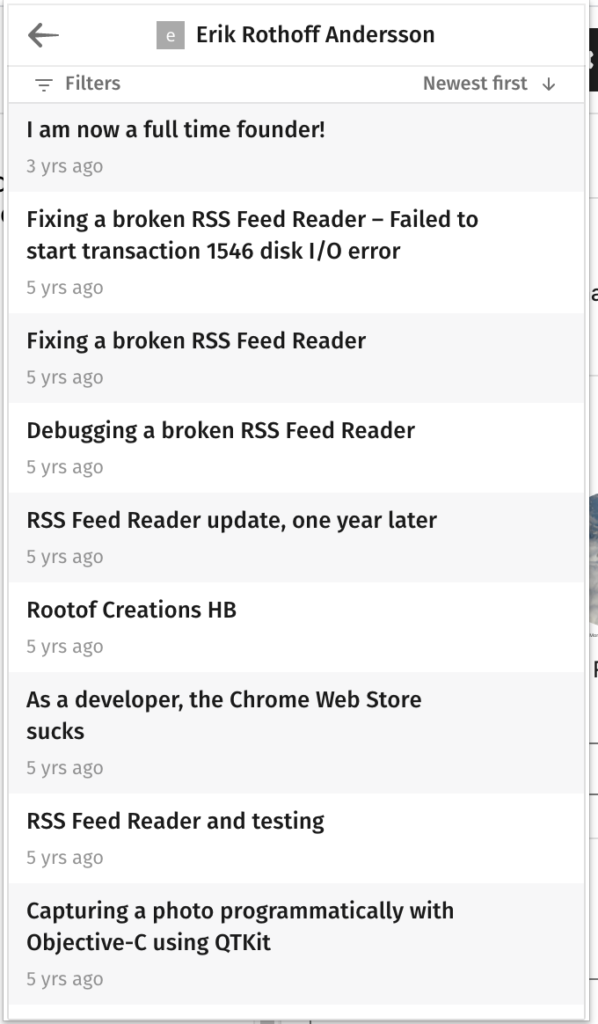Screen dimensions: 598x1024
Task: Click the Erik Rothoff Andersson feed title
Action: click(x=315, y=35)
